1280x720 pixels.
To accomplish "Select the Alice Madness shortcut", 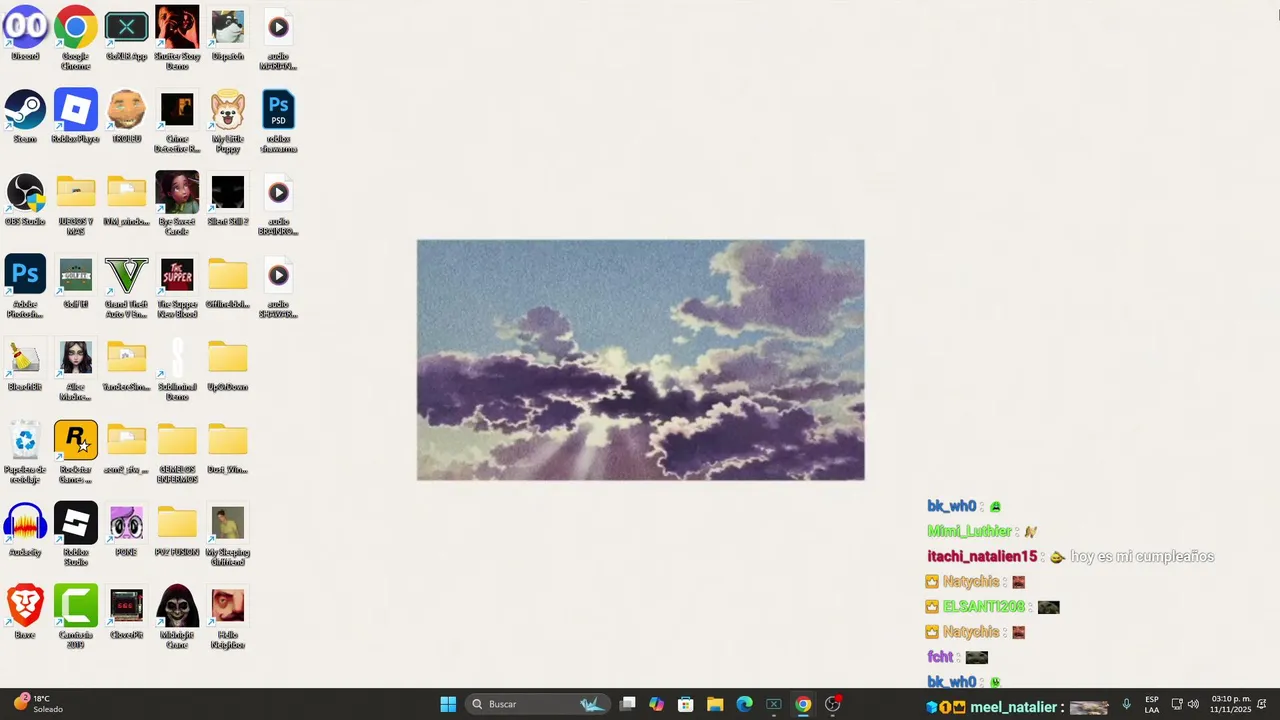I will (x=76, y=370).
